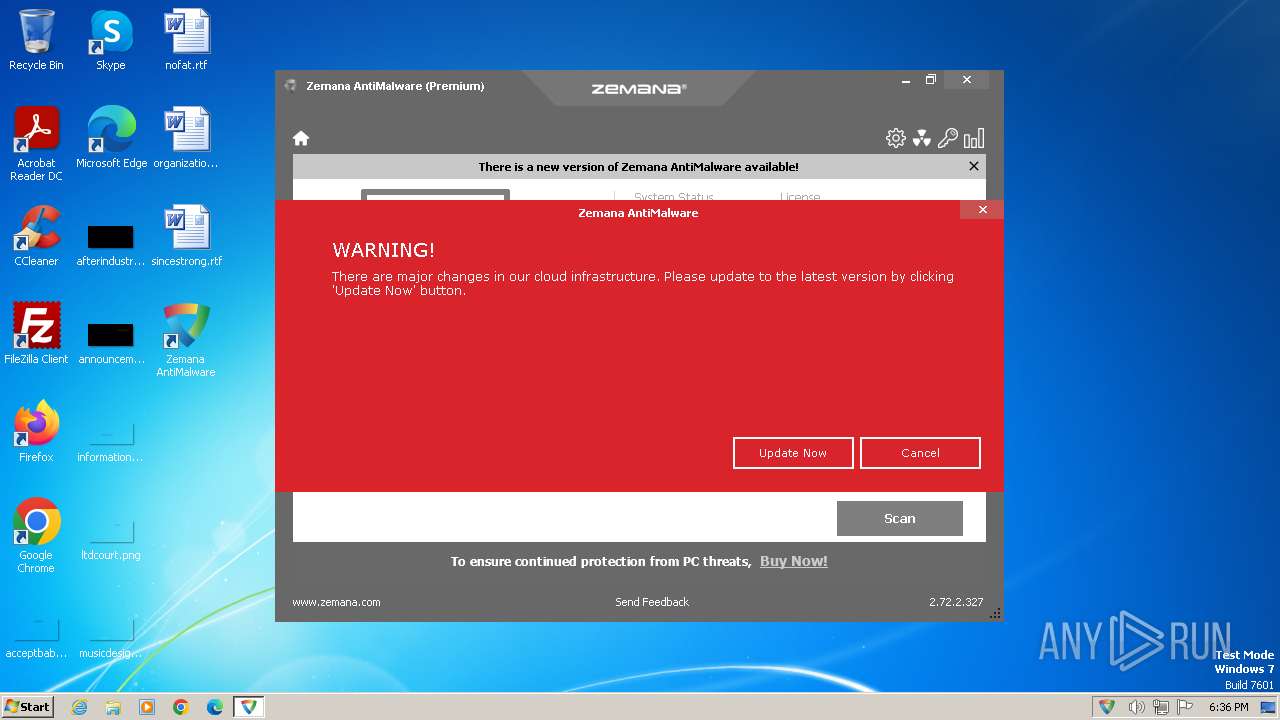Select Zemana taskbar window button

pos(249,707)
